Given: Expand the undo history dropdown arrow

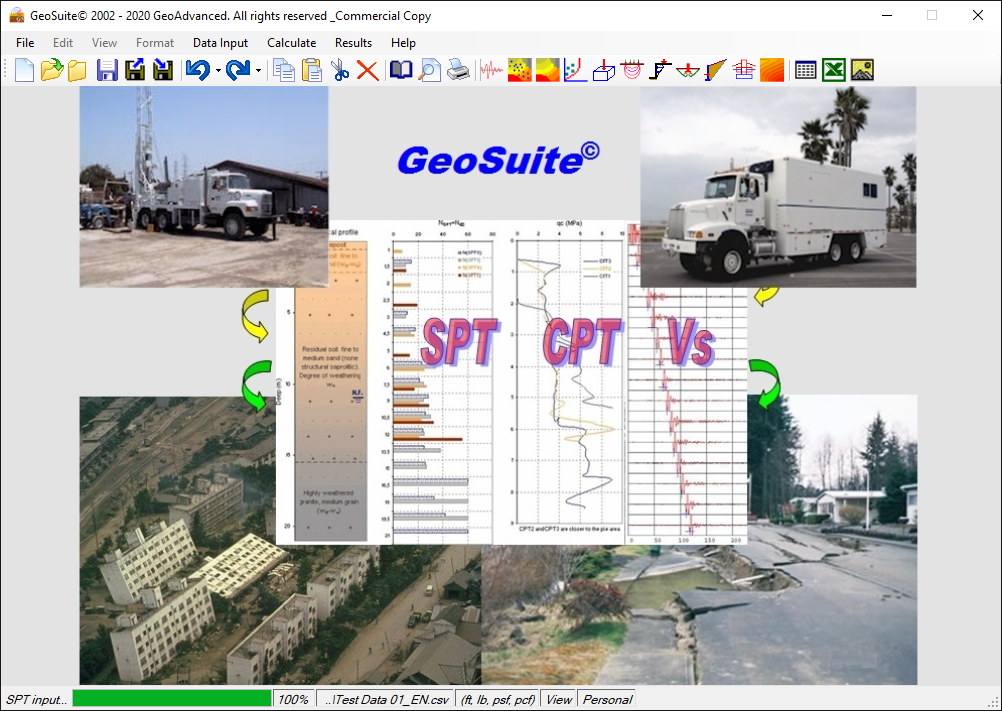Looking at the screenshot, I should [218, 70].
